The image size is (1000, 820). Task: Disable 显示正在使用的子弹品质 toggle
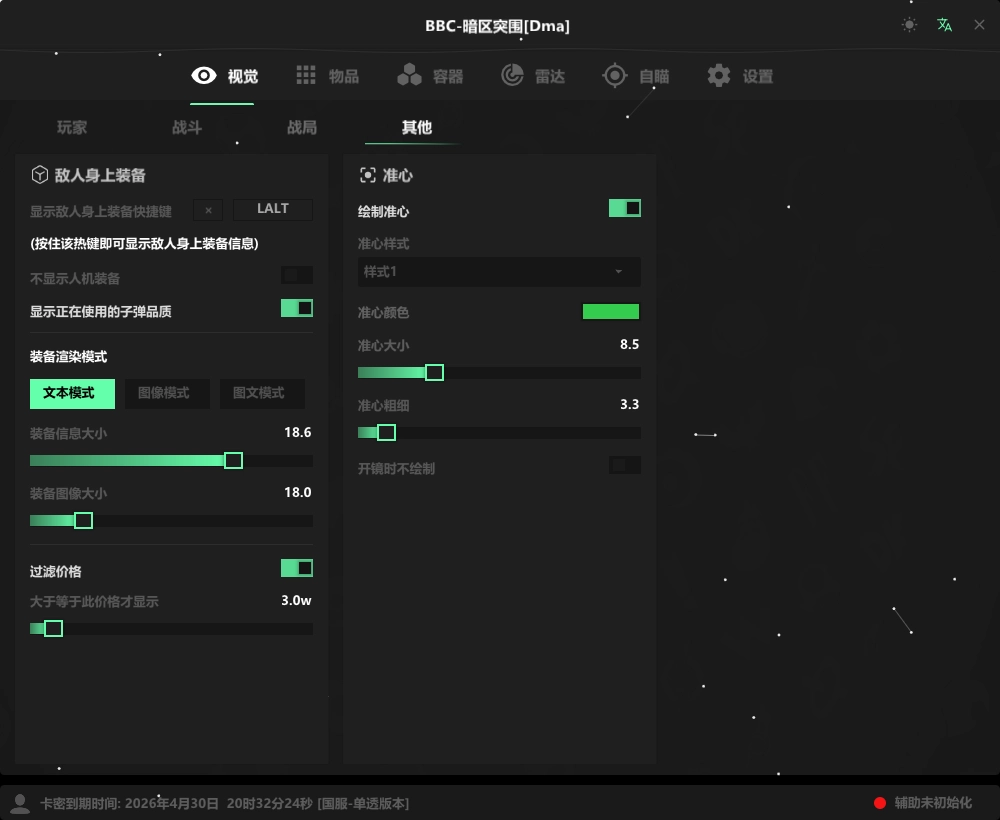click(297, 308)
